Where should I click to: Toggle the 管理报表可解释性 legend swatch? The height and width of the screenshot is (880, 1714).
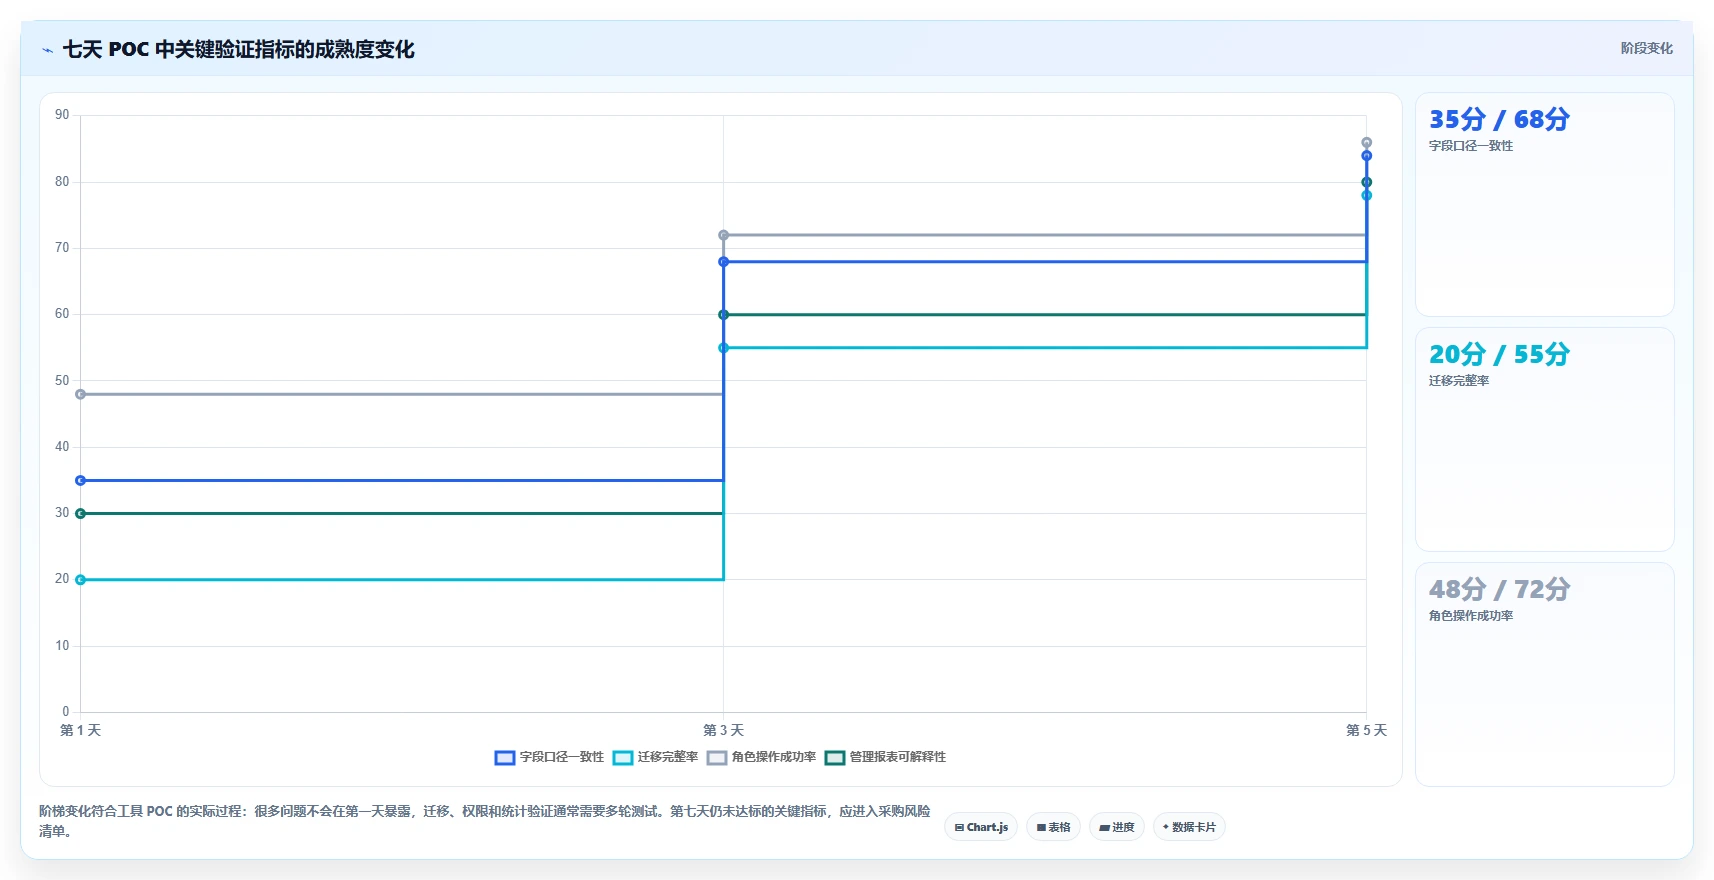pos(835,757)
